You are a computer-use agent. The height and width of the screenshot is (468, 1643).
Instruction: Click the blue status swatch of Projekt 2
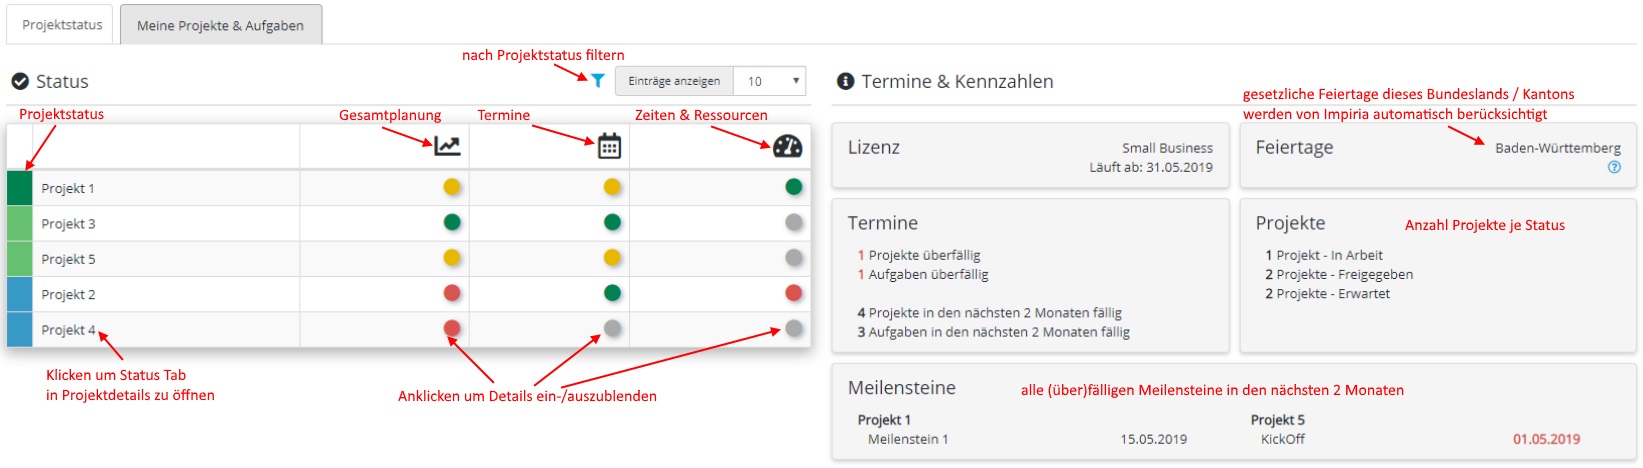pyautogui.click(x=20, y=294)
